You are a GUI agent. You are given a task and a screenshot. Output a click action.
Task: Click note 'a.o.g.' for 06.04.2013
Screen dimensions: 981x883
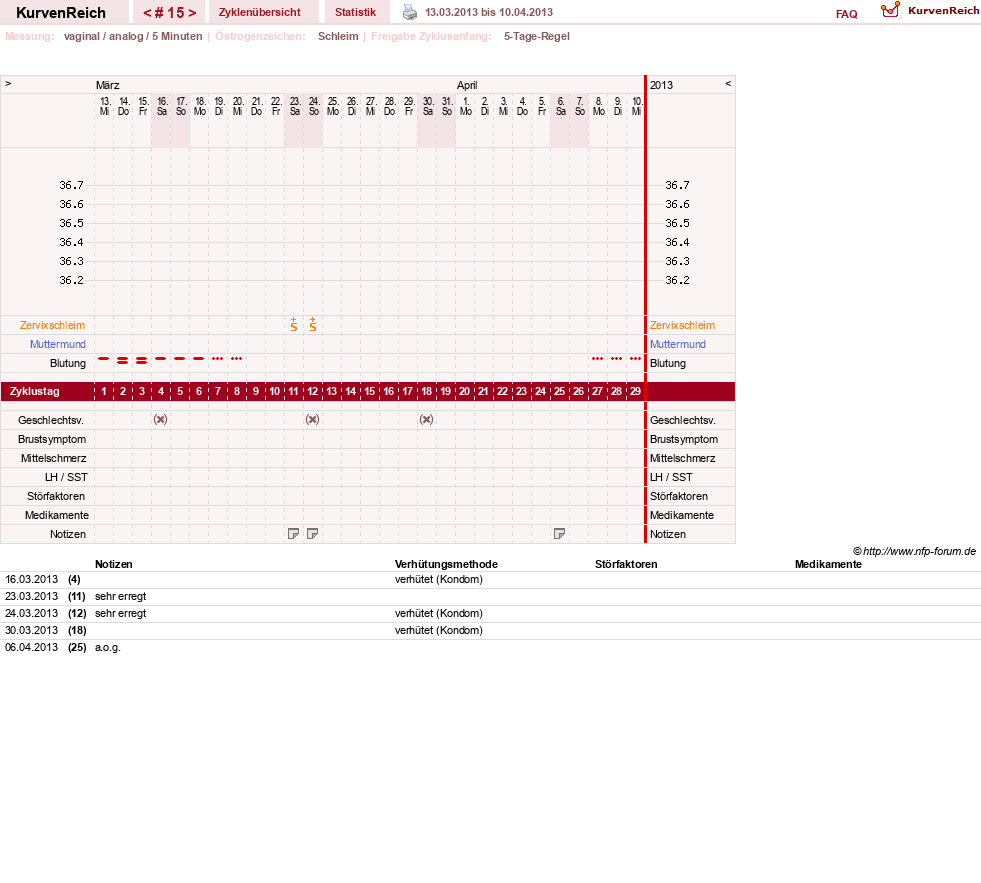tap(108, 647)
